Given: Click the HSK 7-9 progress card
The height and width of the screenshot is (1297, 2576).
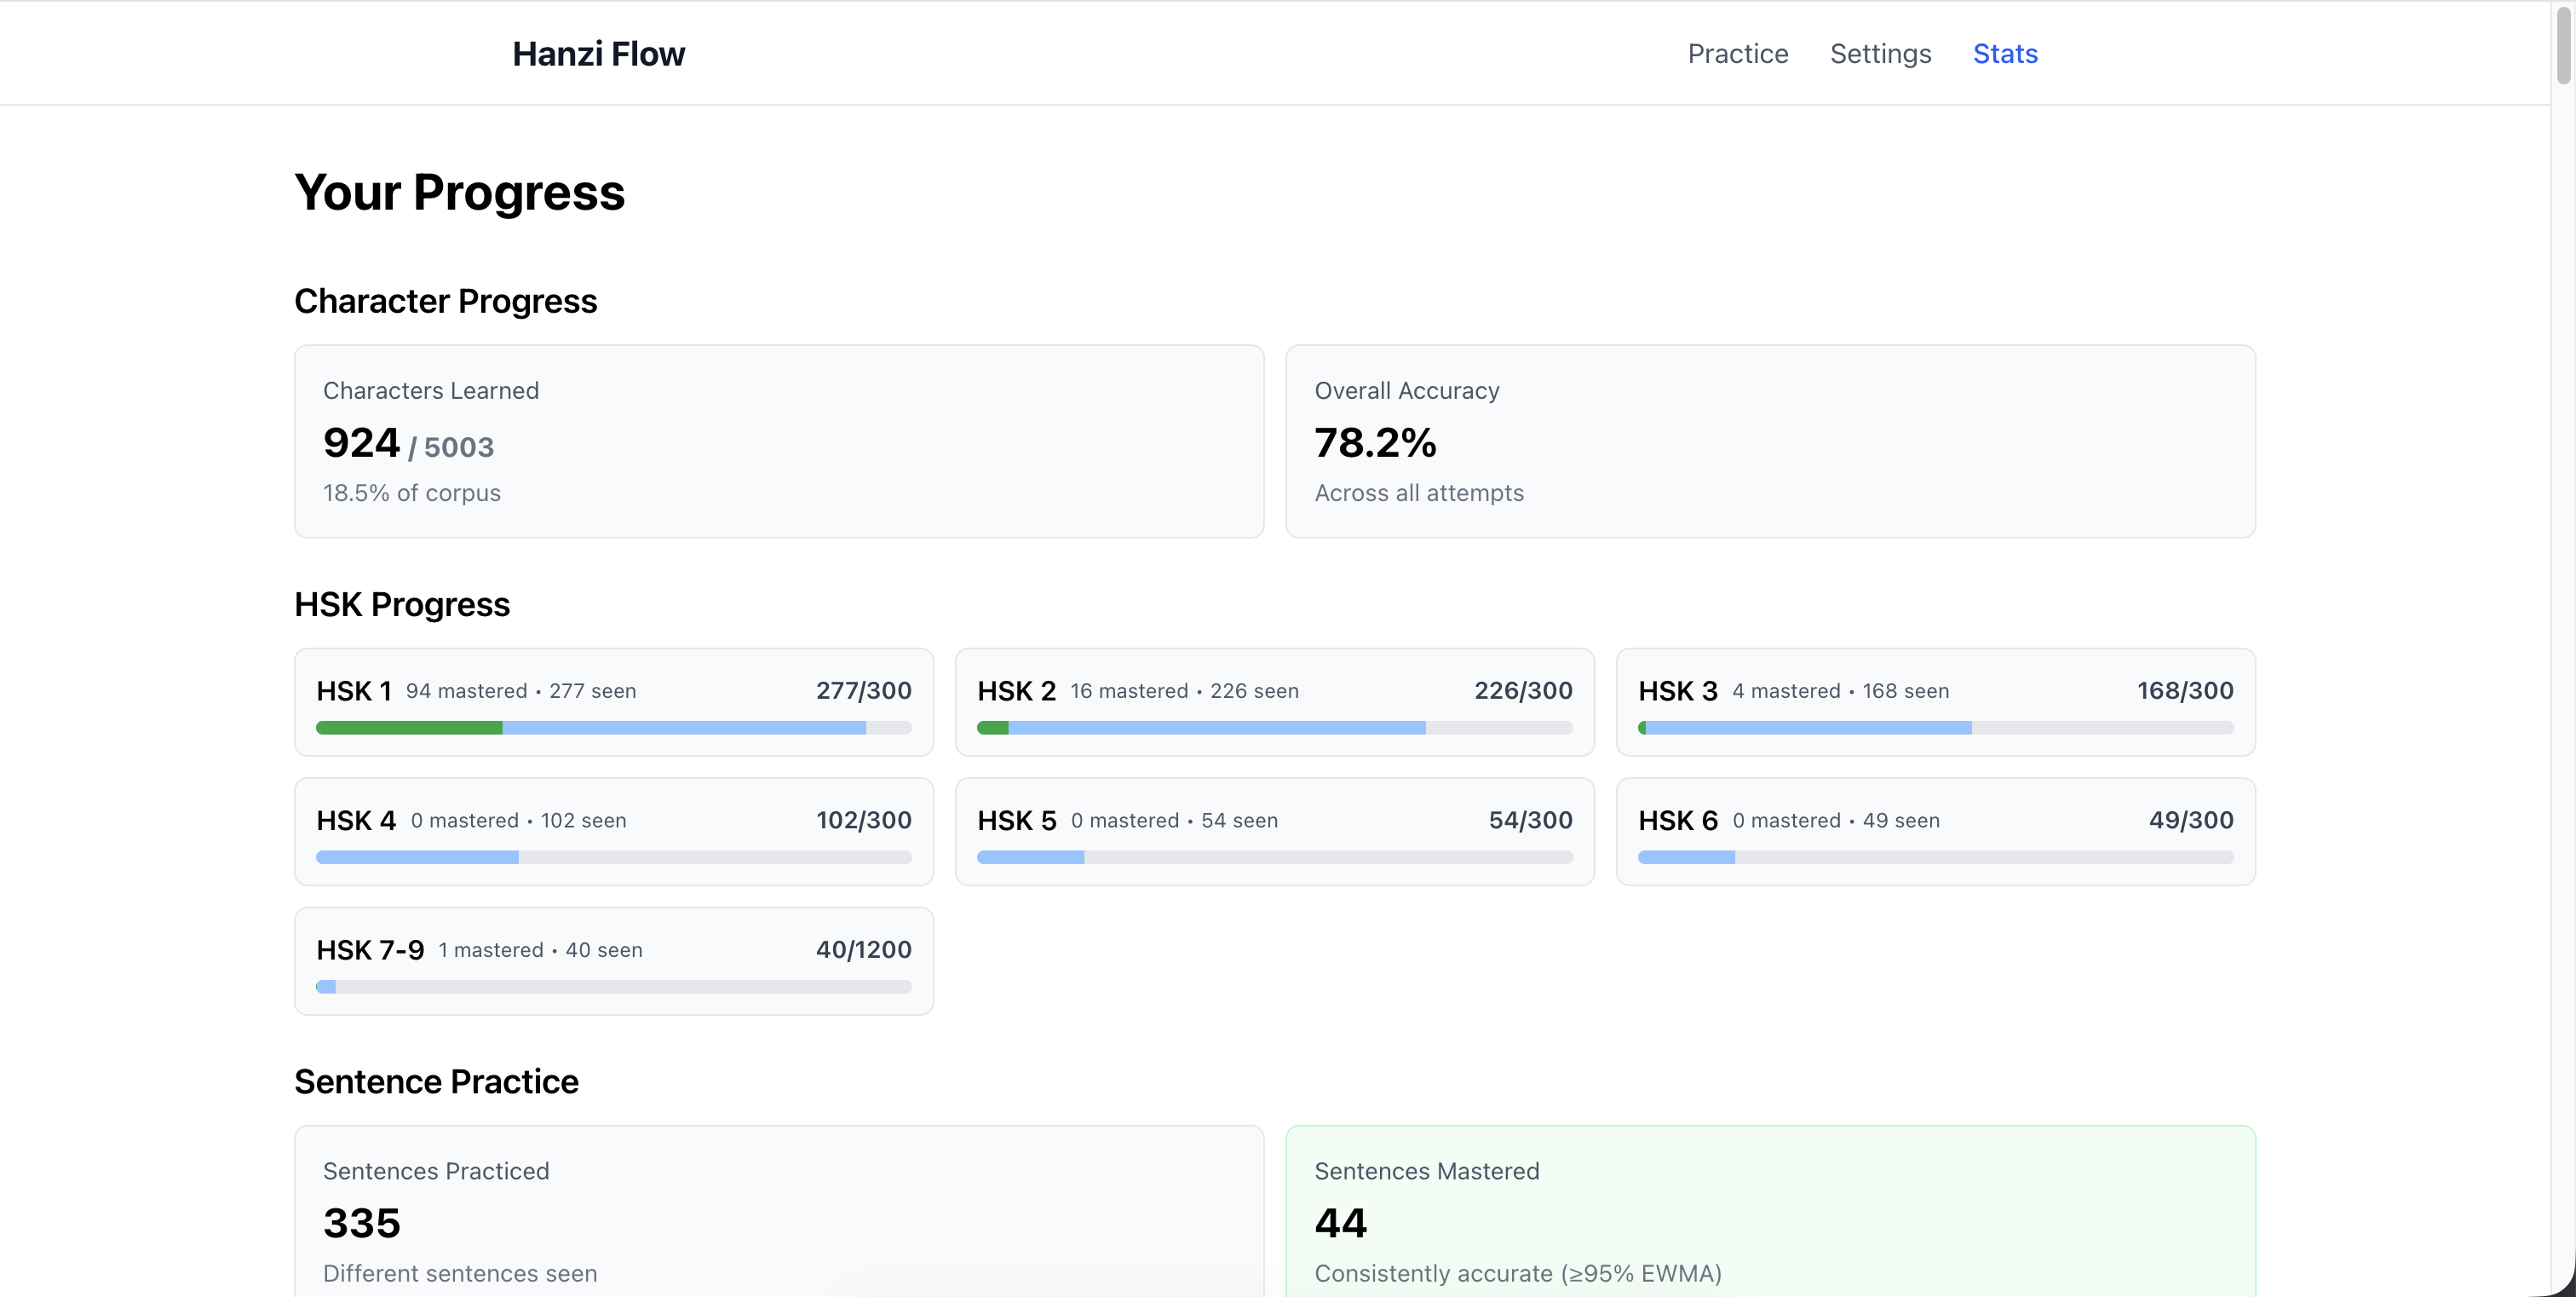Looking at the screenshot, I should coord(613,960).
